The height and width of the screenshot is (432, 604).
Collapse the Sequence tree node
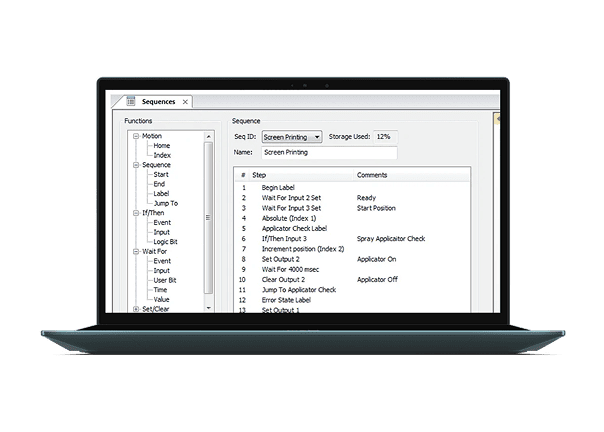point(136,165)
